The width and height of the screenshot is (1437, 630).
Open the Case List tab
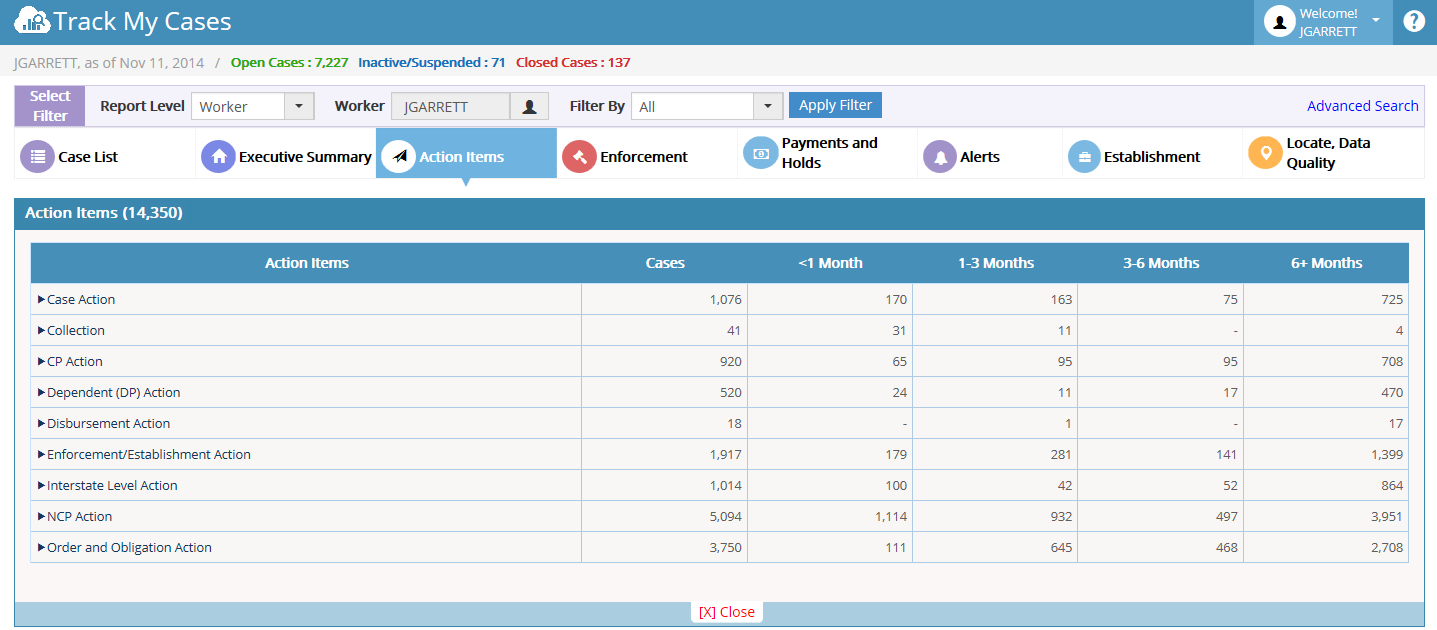tap(105, 154)
